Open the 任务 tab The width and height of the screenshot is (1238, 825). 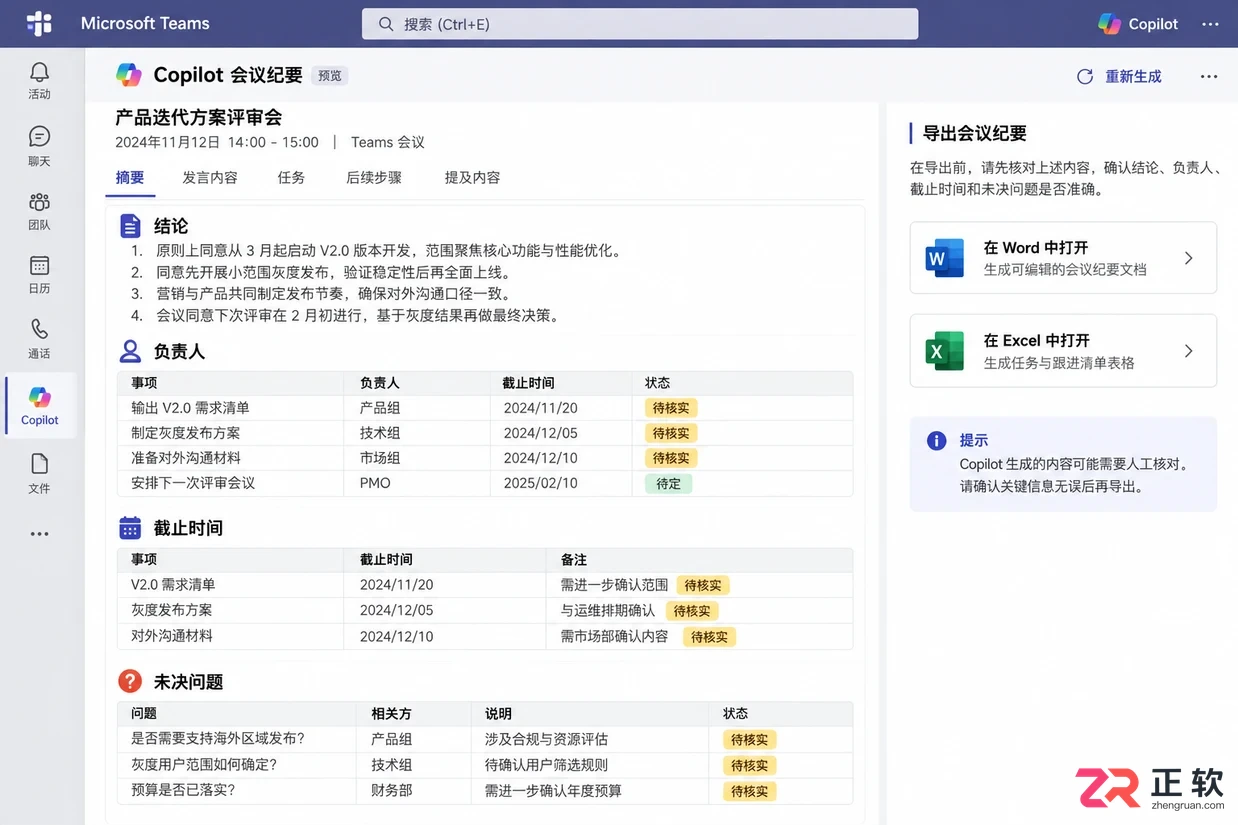(291, 177)
